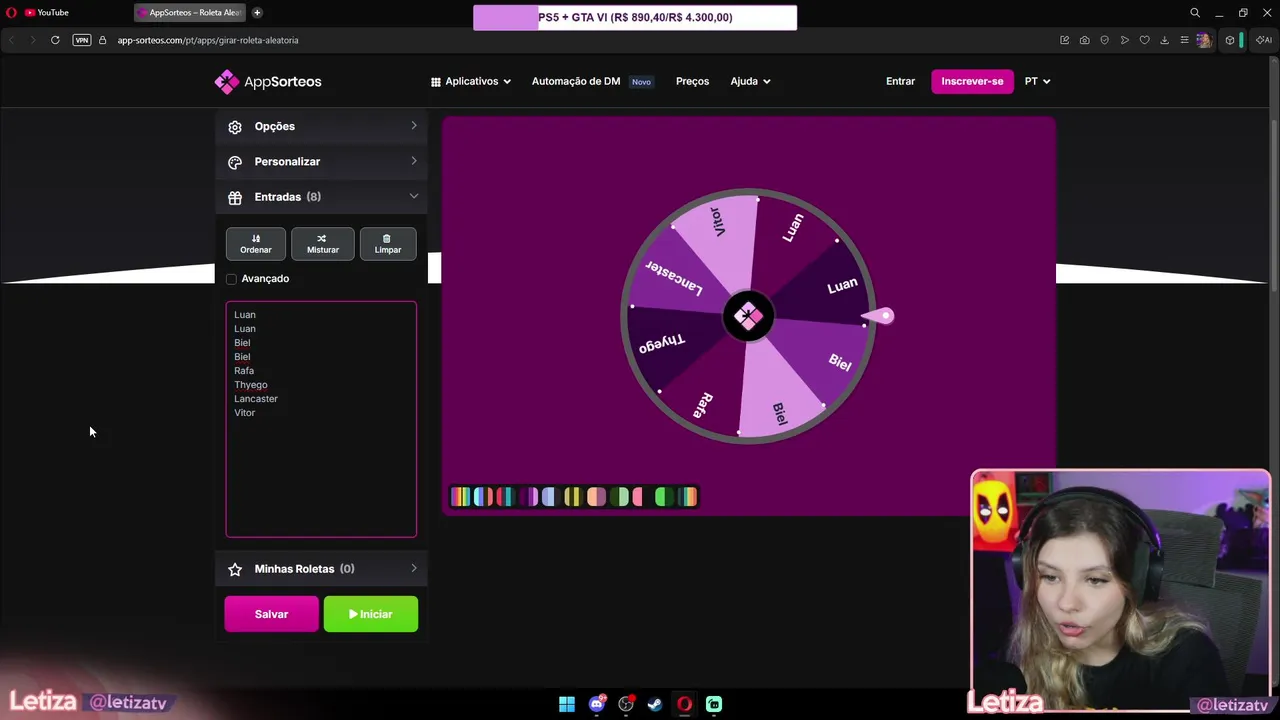Screen dimensions: 1280x720
Task: Click the browser profile avatar
Action: (1204, 40)
